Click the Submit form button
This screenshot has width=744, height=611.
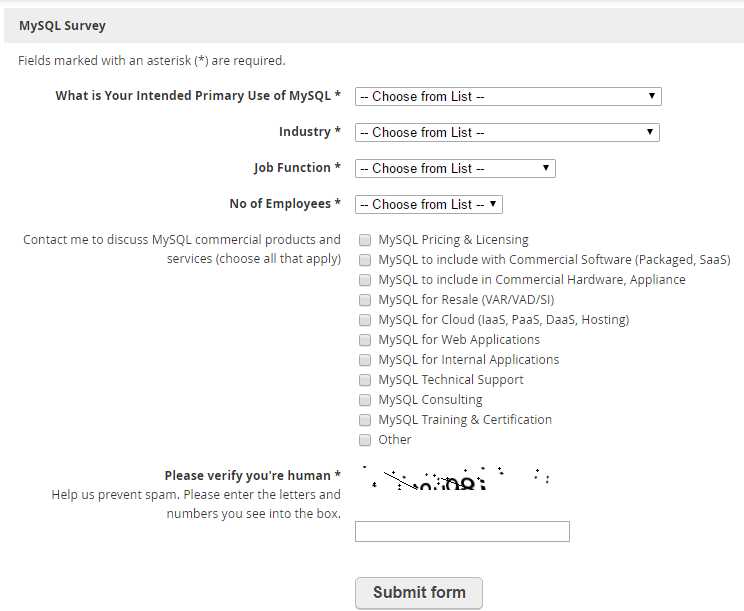pyautogui.click(x=419, y=593)
